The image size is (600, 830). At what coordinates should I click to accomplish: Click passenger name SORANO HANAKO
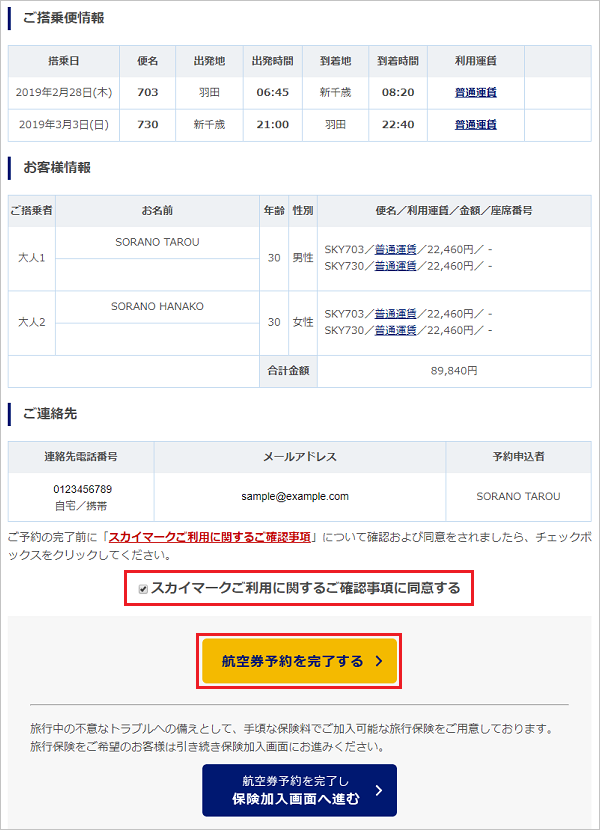(x=157, y=306)
